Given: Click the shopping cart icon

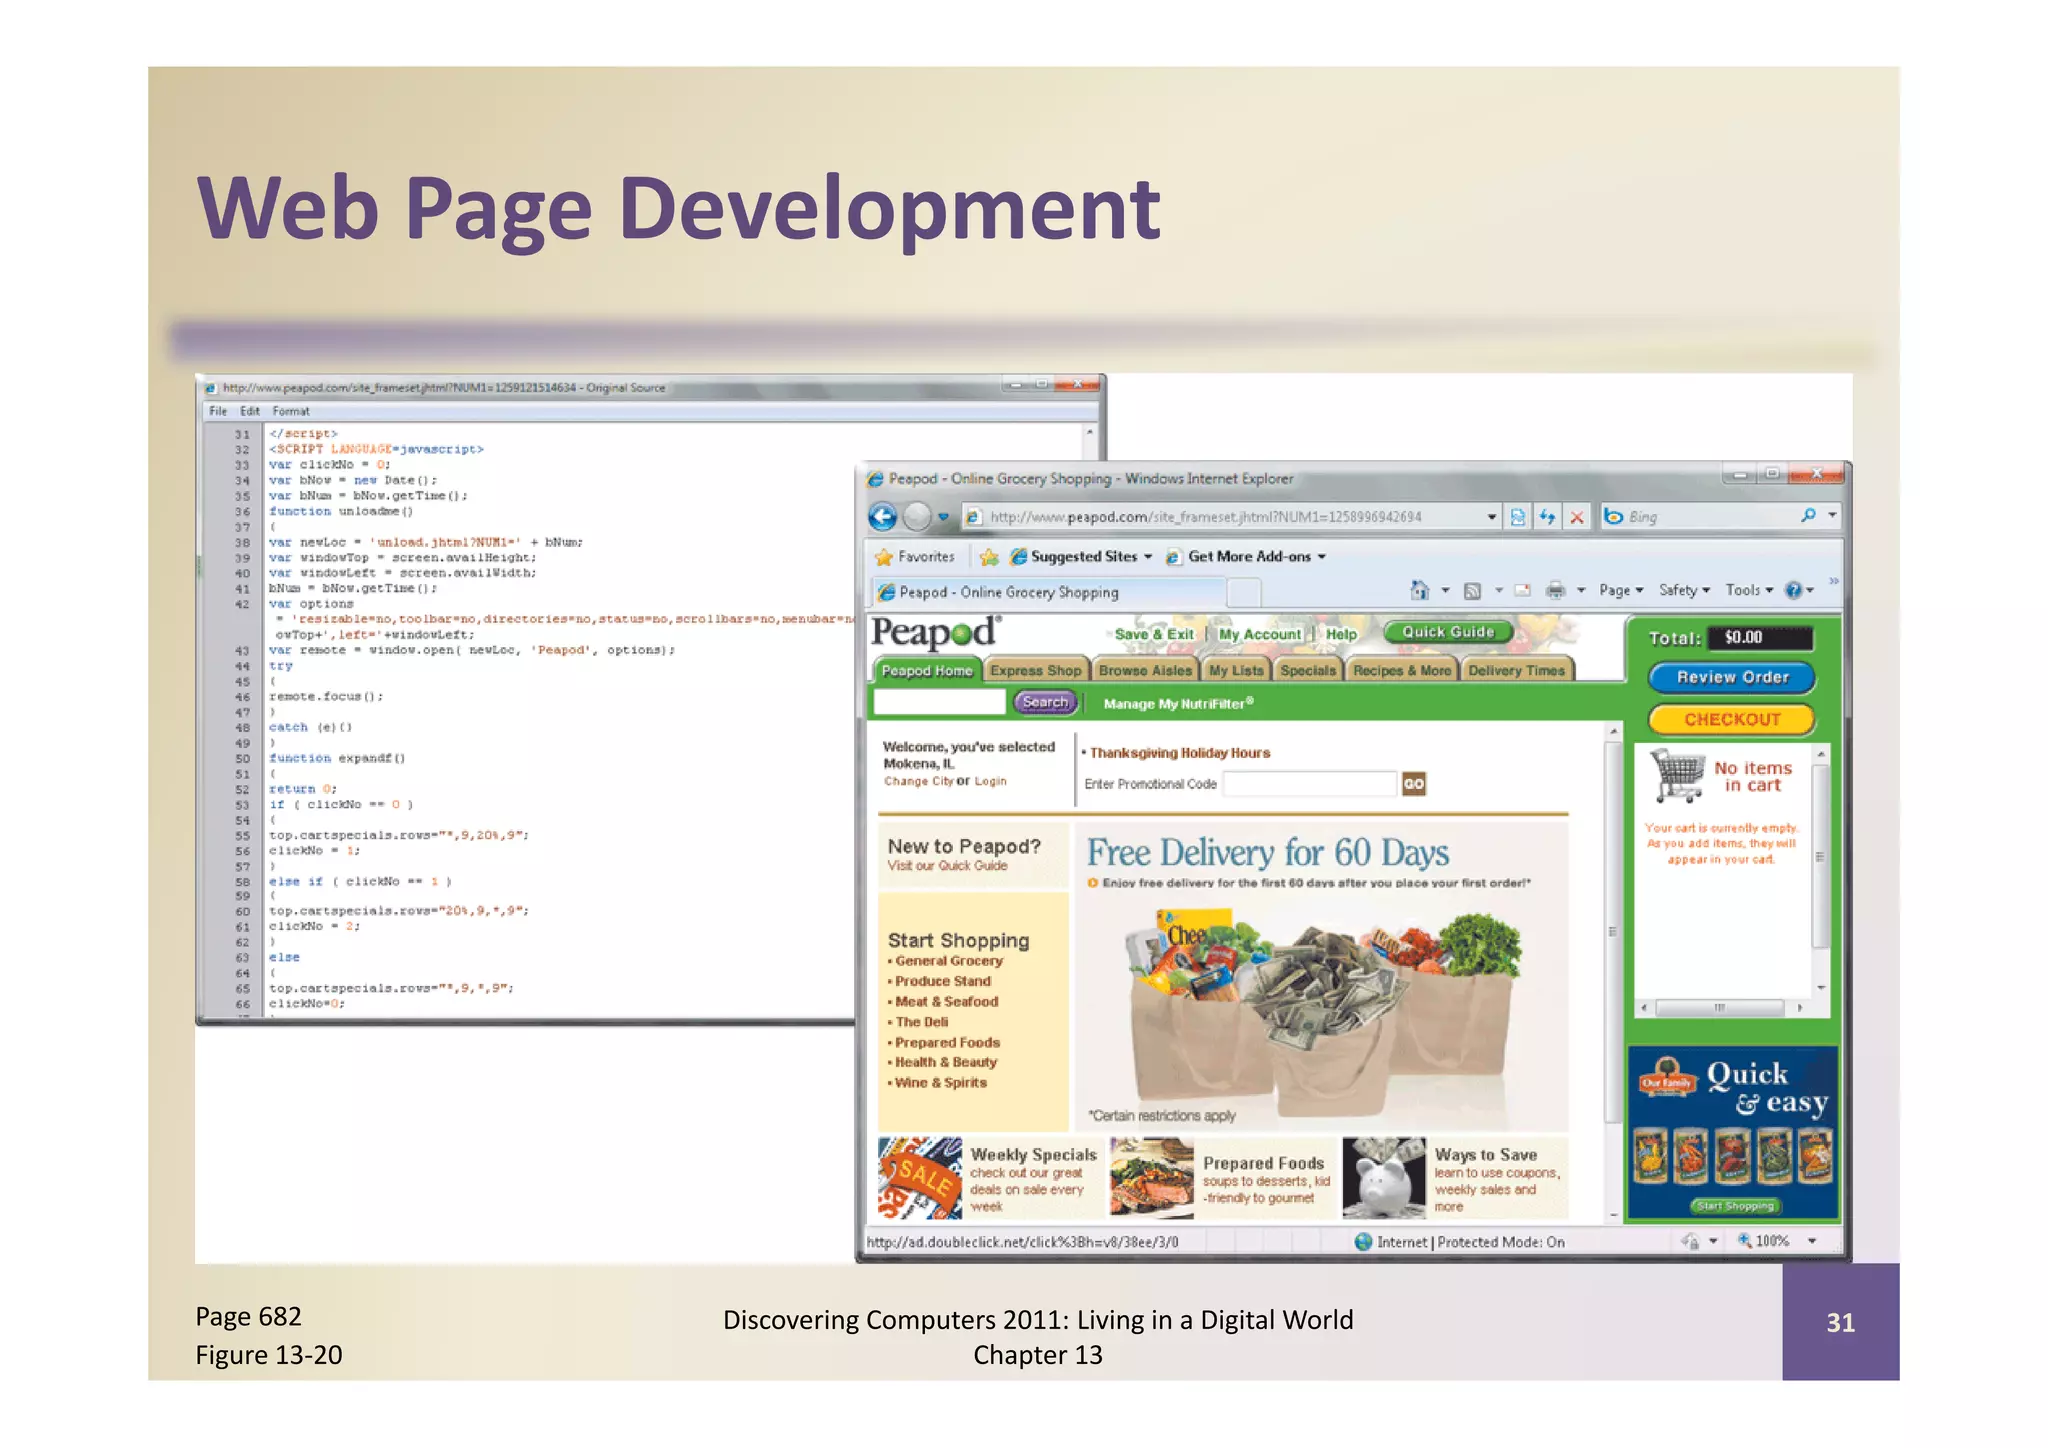Looking at the screenshot, I should coord(1677,776).
